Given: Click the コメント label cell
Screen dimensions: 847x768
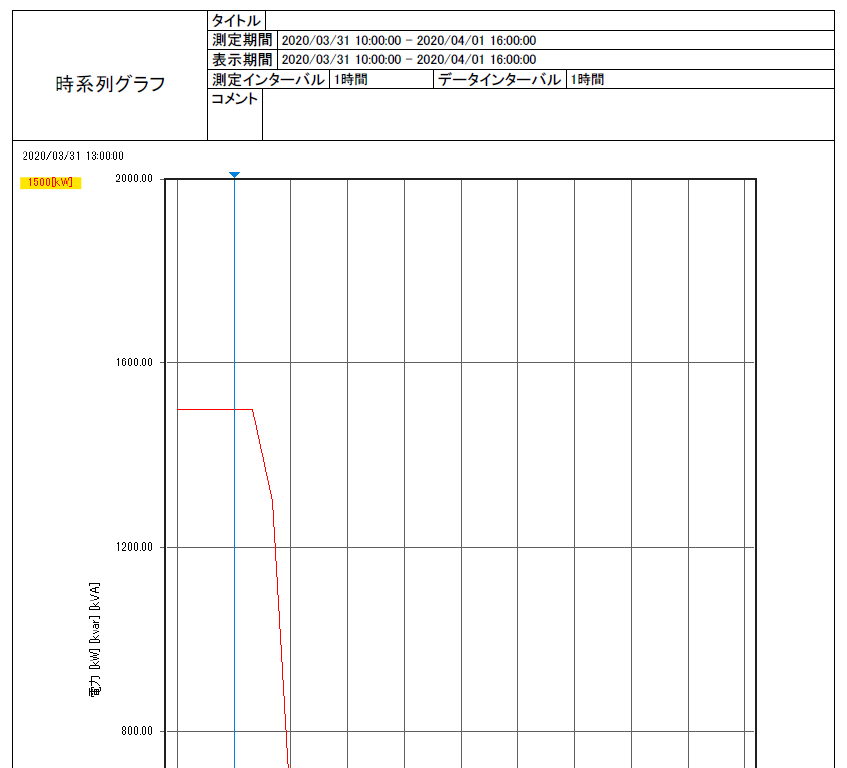Looking at the screenshot, I should [x=235, y=99].
